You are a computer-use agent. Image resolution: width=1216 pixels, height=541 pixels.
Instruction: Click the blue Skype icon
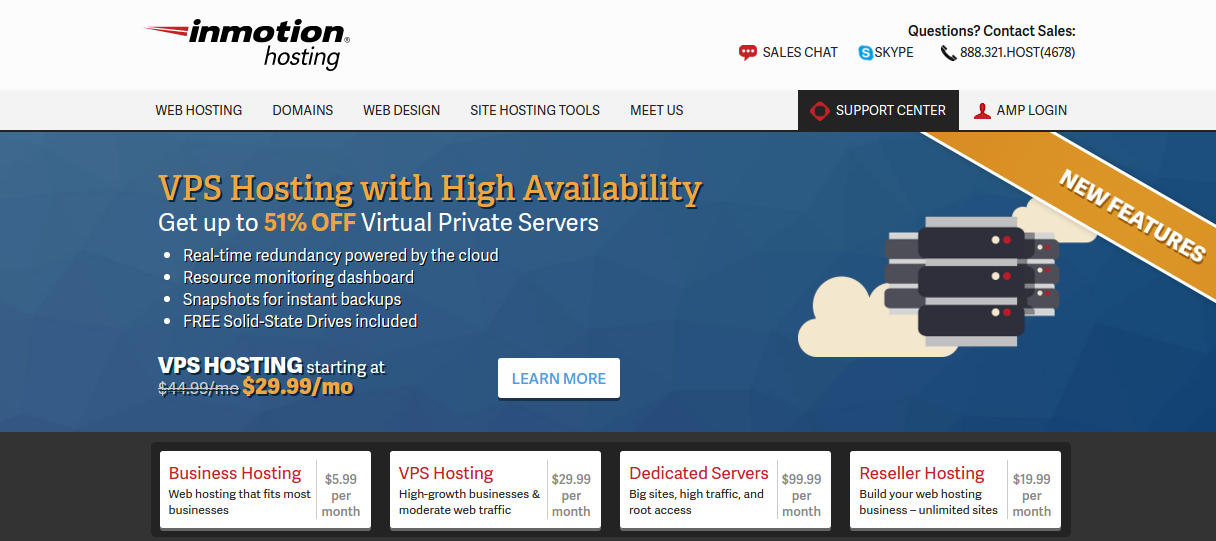[x=866, y=53]
